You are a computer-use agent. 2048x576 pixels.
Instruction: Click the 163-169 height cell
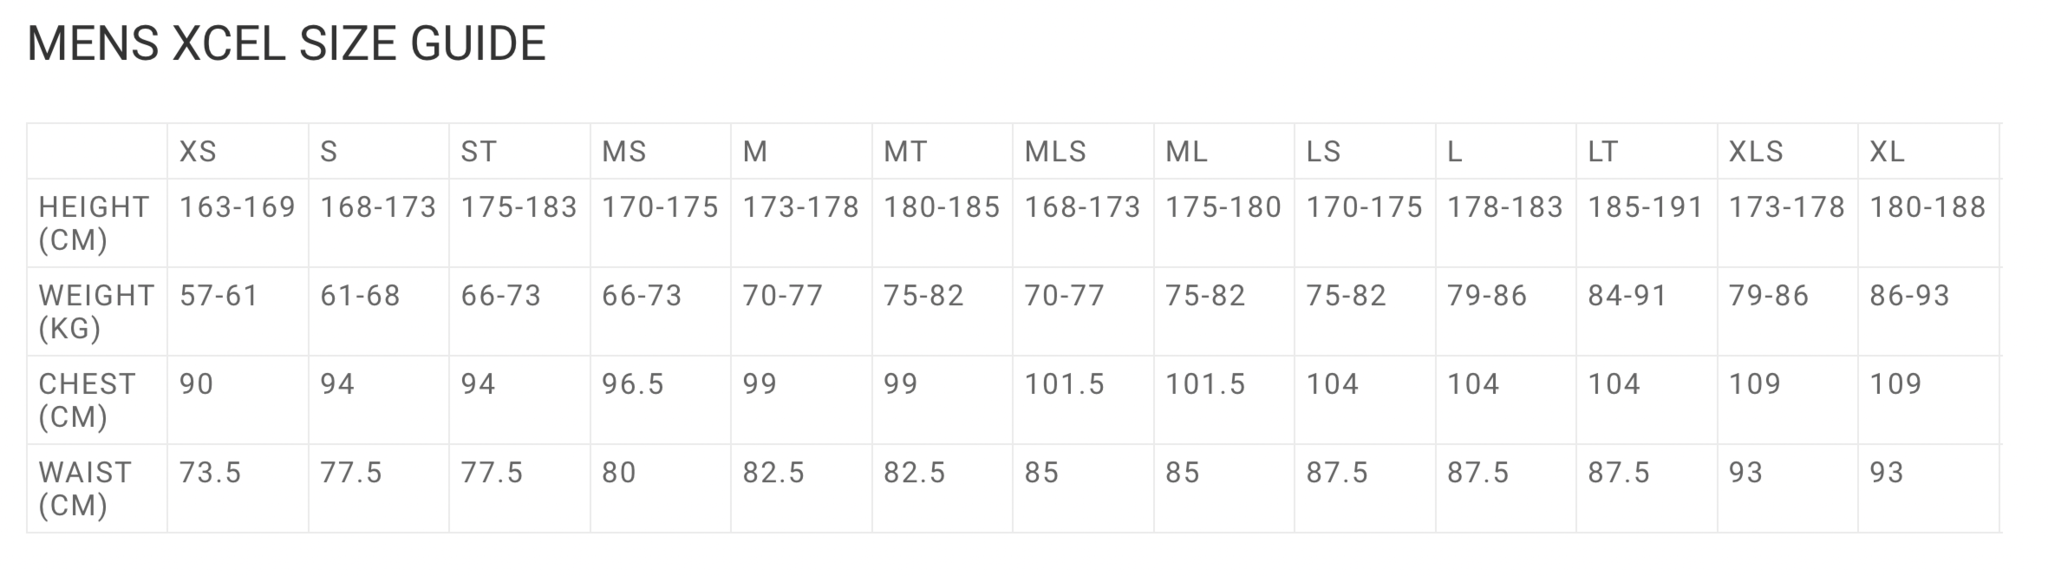[x=237, y=208]
